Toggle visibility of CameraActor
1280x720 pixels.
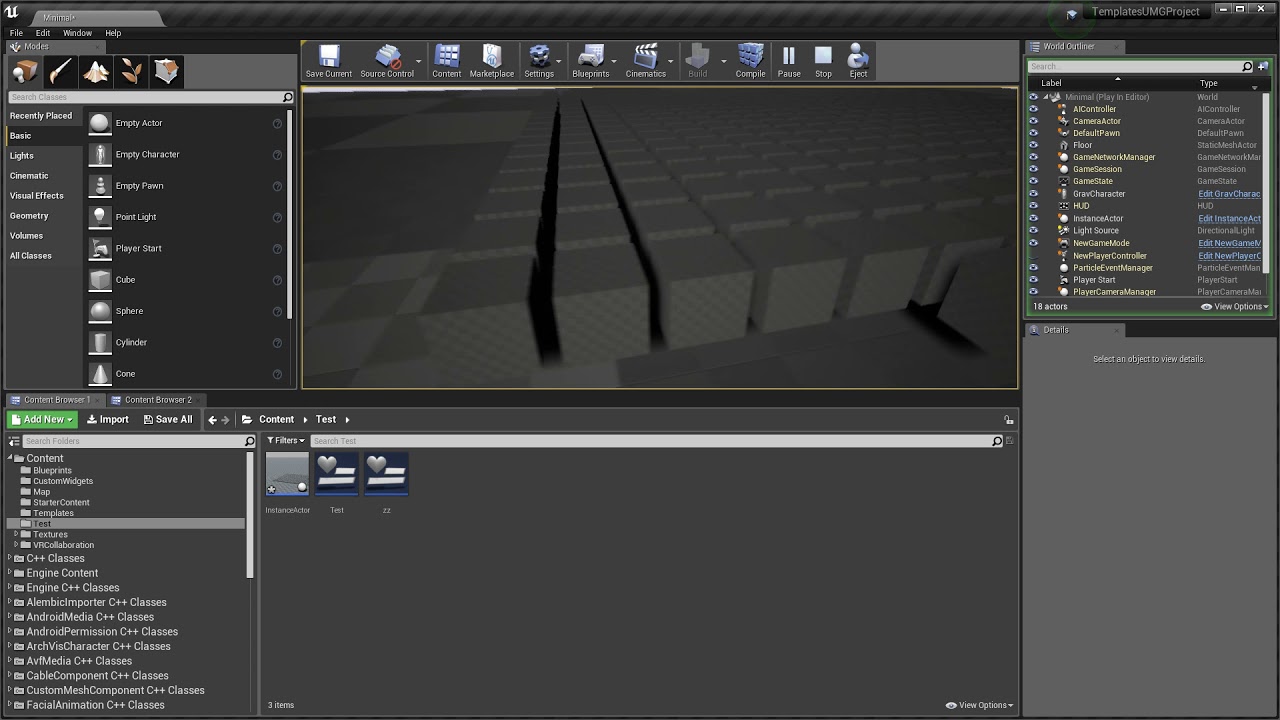coord(1034,121)
